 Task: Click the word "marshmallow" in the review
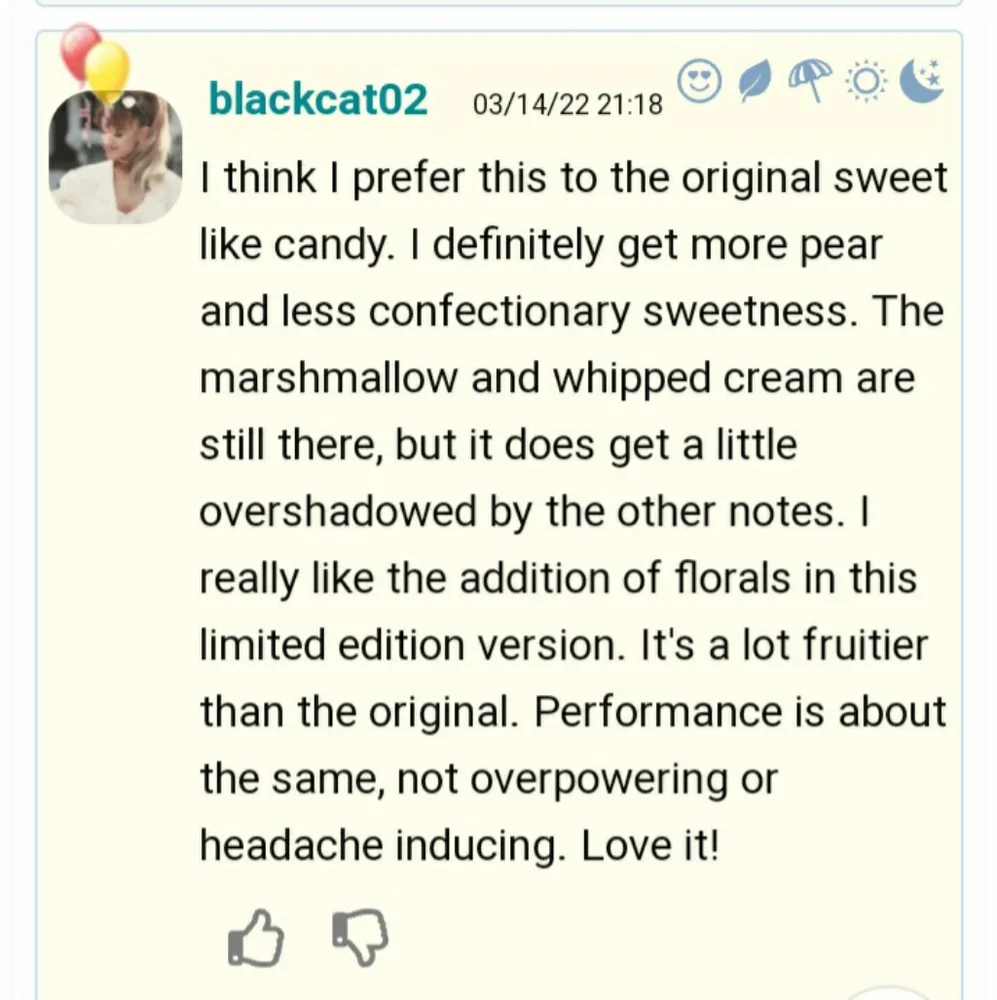(x=329, y=379)
